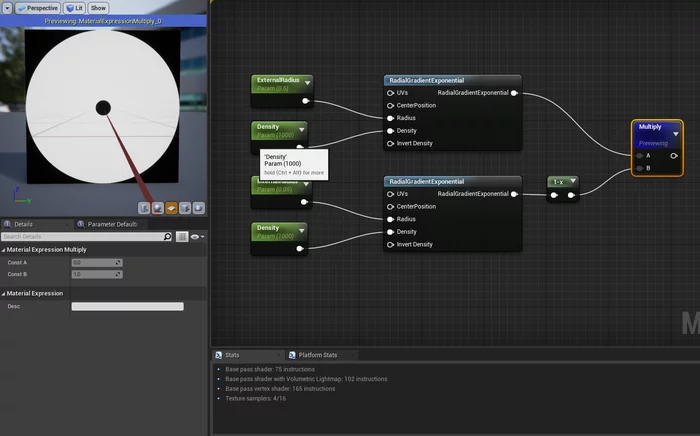Click the magnifier icon in Search Details
The image size is (700, 436).
(x=168, y=237)
